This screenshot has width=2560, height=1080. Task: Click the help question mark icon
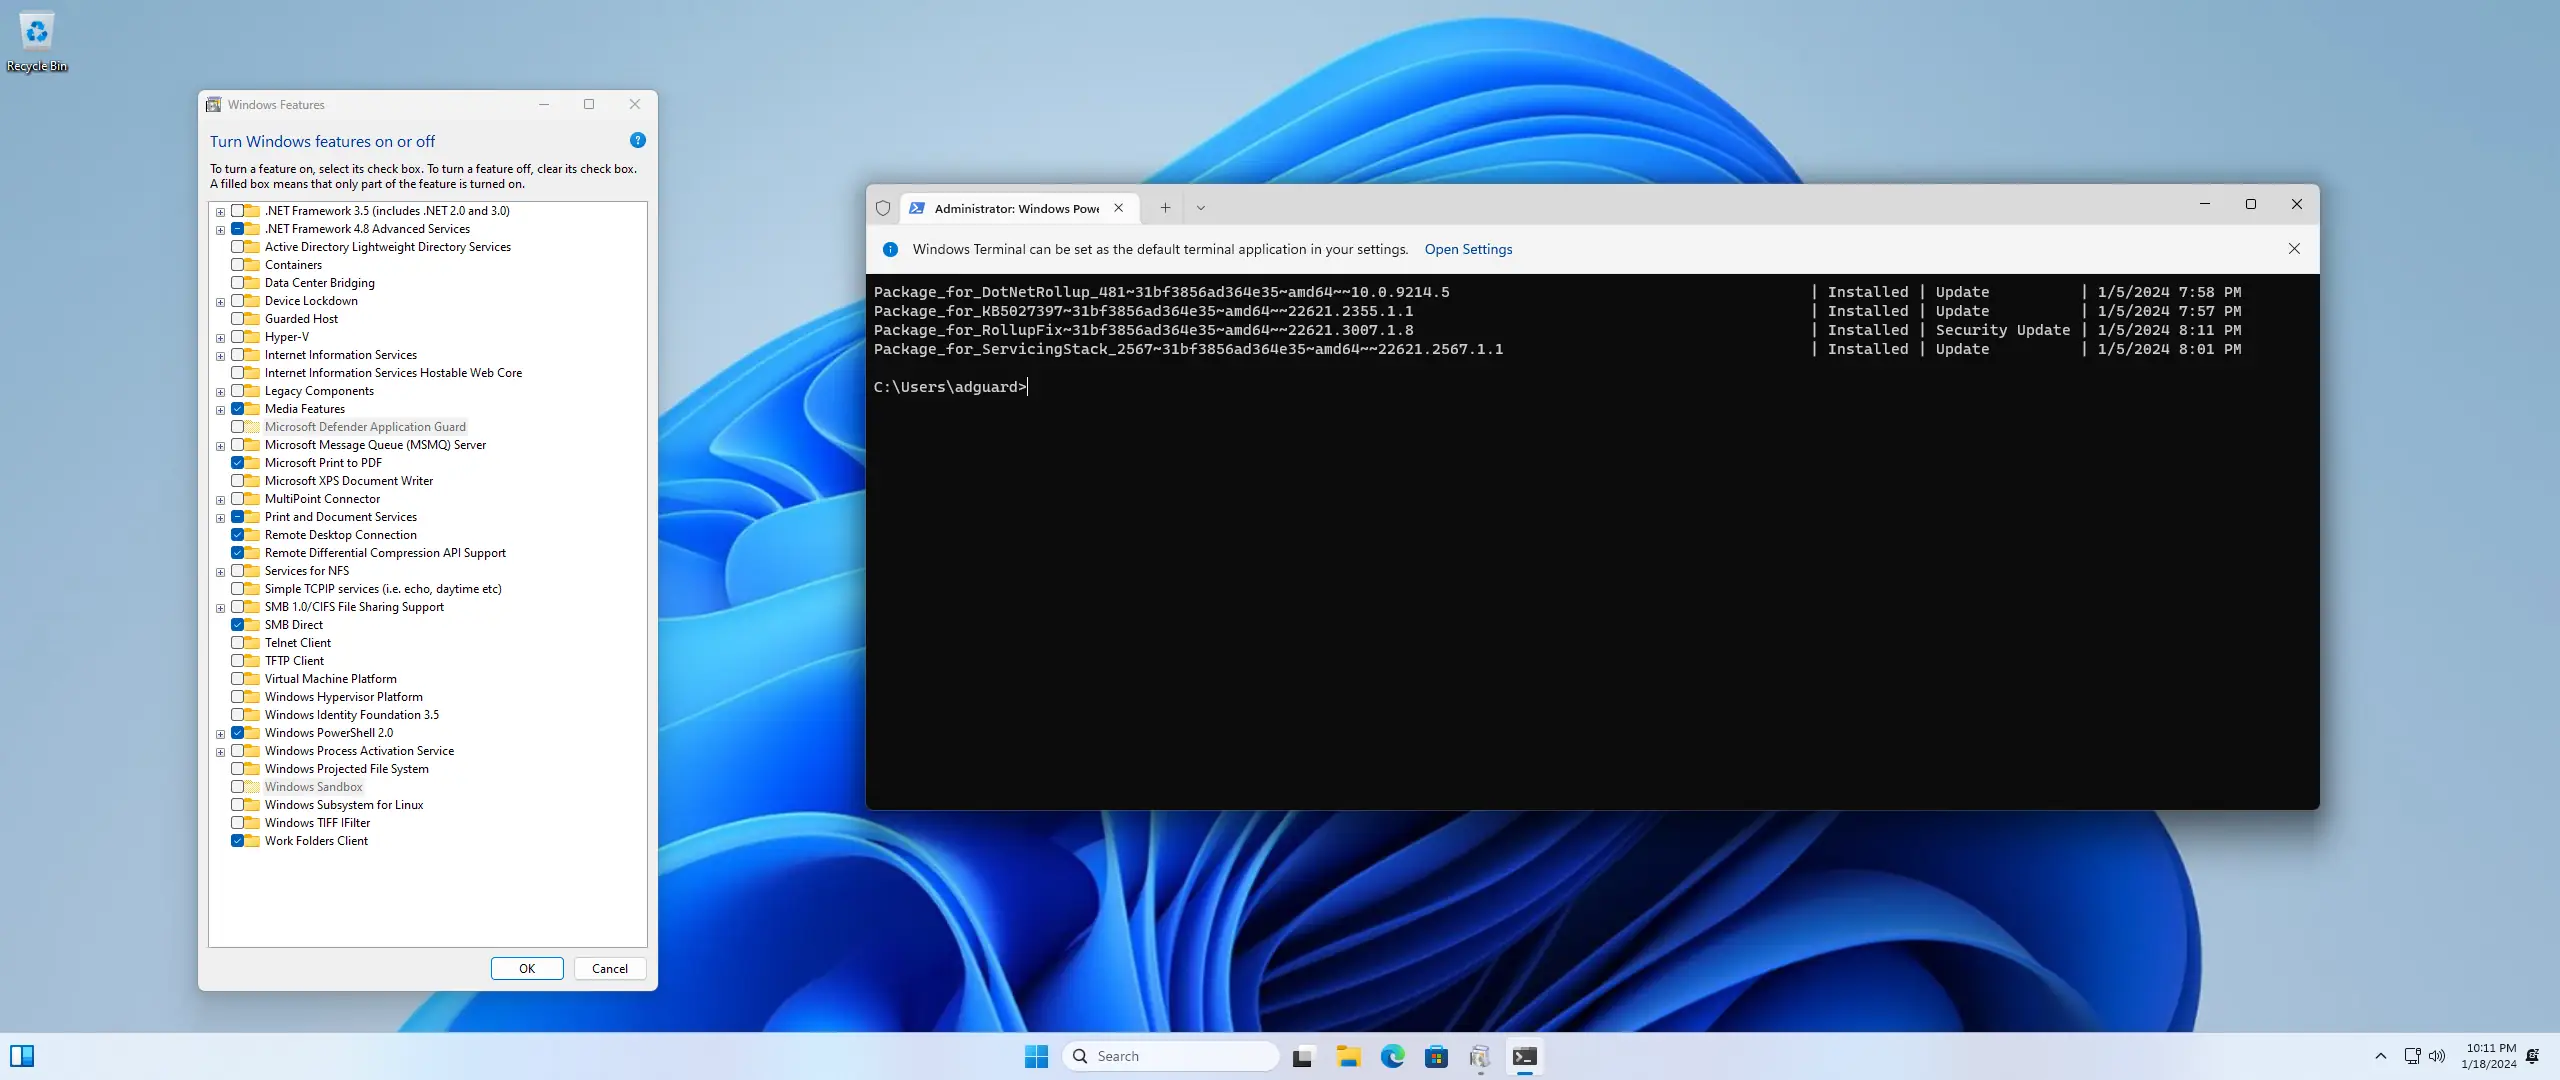pyautogui.click(x=638, y=140)
